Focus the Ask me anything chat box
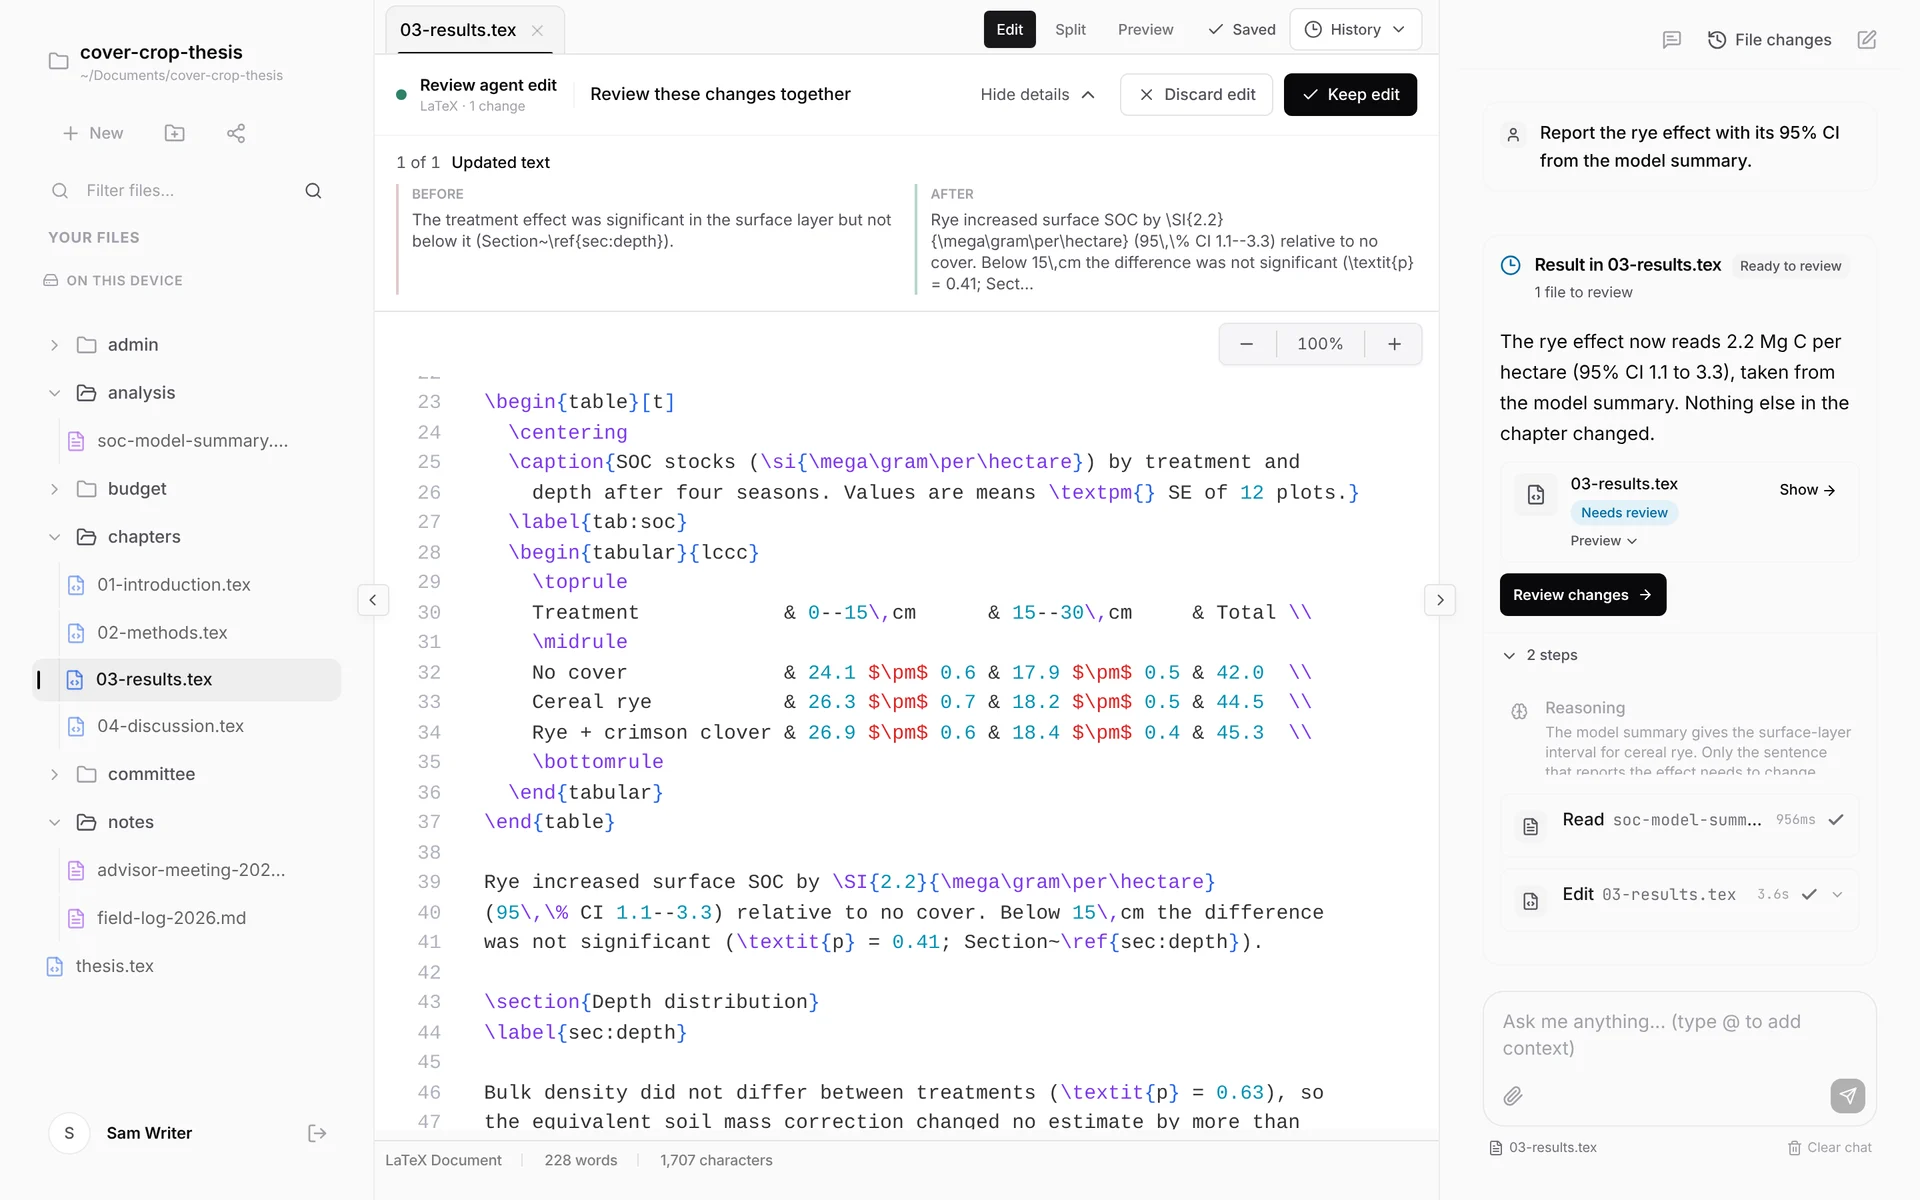Viewport: 1920px width, 1200px height. coord(1679,1035)
